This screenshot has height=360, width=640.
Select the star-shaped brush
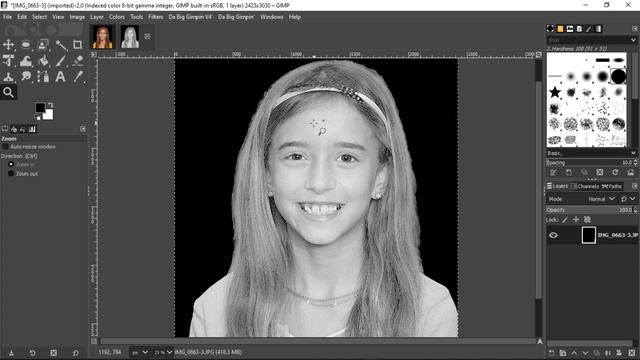[555, 92]
